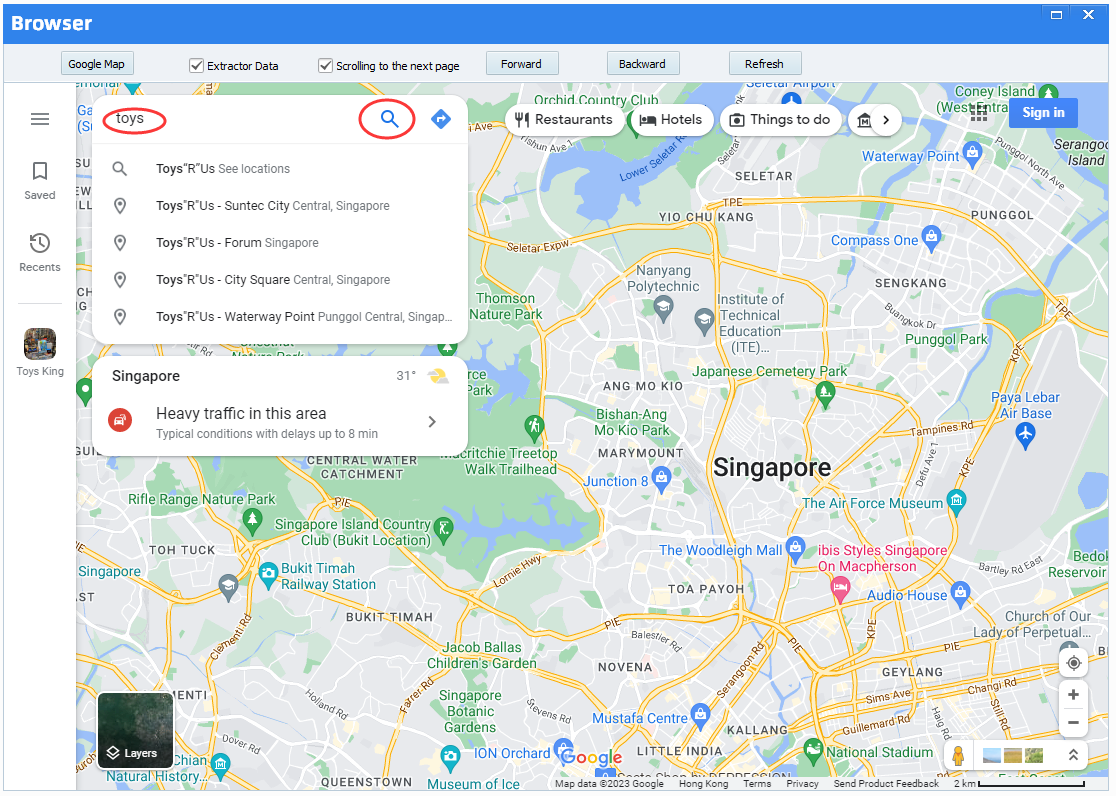The height and width of the screenshot is (796, 1116).
Task: Open directions via blue arrow icon
Action: pos(441,120)
